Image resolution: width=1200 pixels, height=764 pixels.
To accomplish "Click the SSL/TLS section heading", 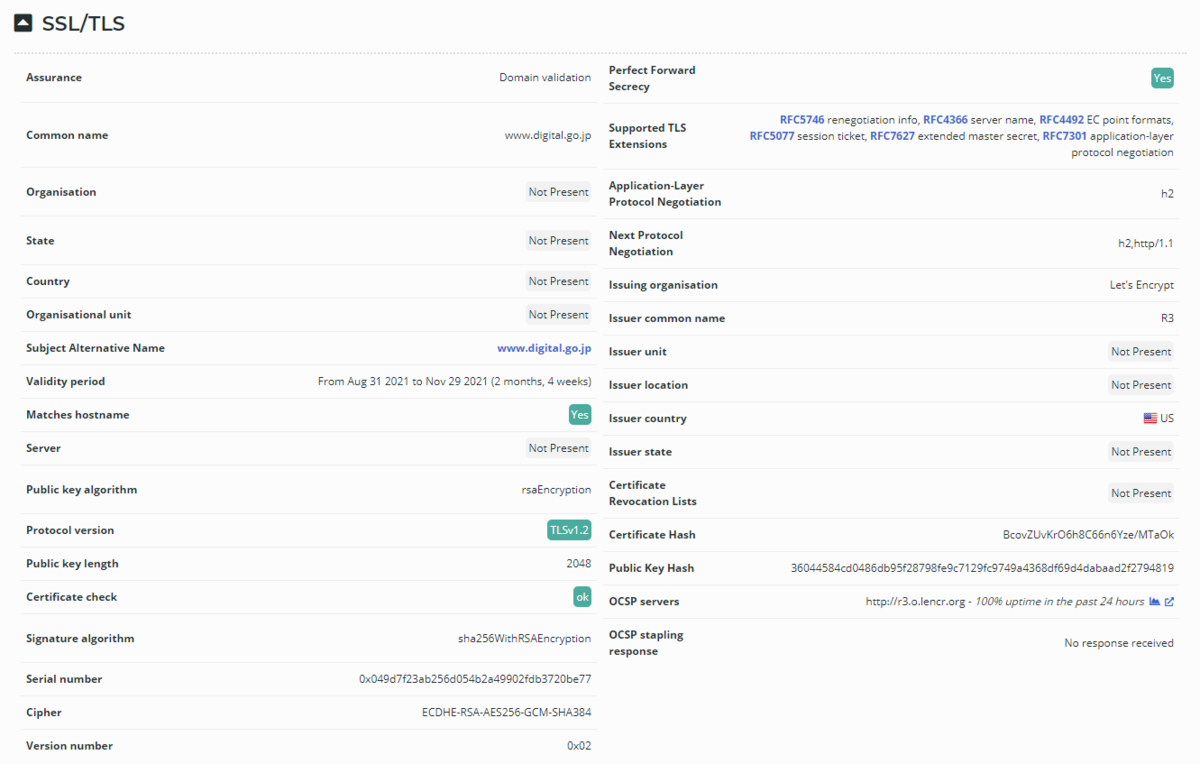I will pyautogui.click(x=83, y=23).
